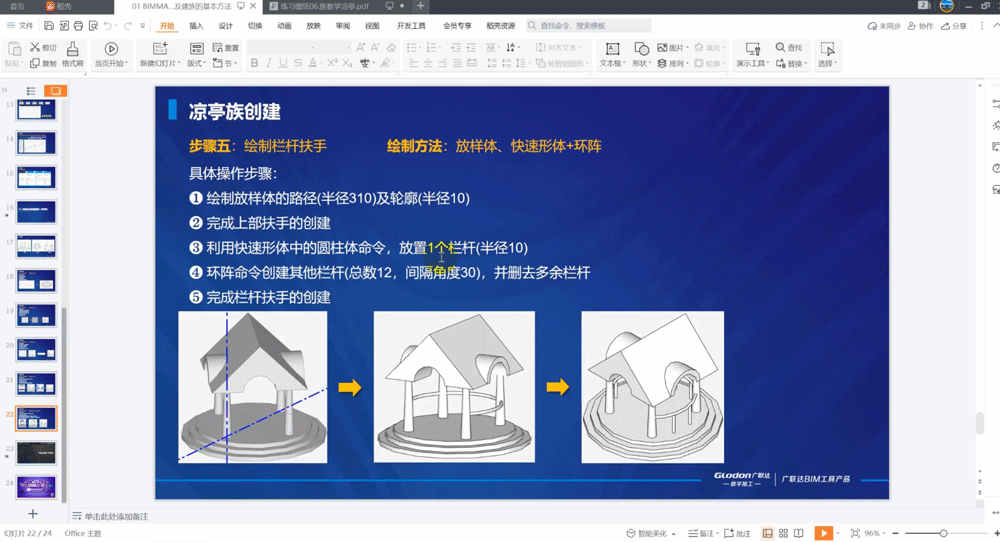Open the Shapes (形状) tool
This screenshot has width=1000, height=542.
(x=642, y=49)
